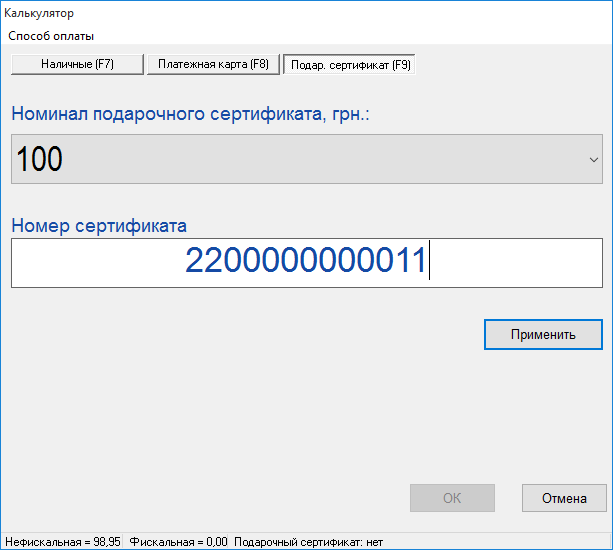Select Нефискальная = 98,95 in status bar
Screen dimensions: 613x550
pos(62,541)
